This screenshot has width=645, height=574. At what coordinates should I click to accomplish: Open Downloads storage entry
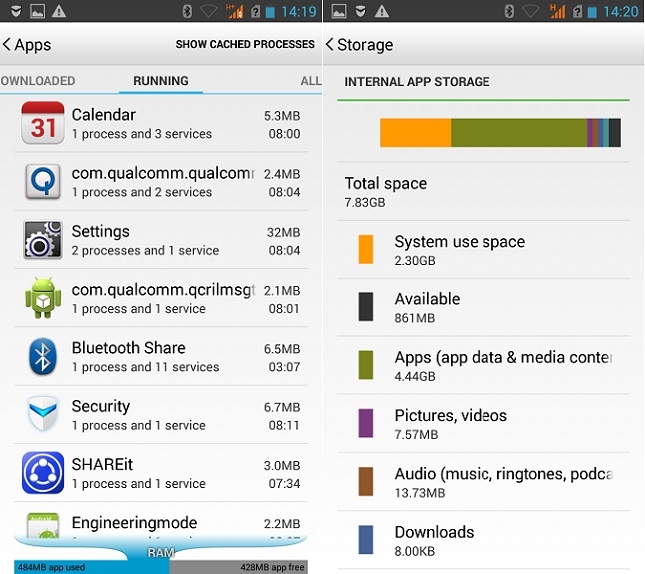pos(483,540)
